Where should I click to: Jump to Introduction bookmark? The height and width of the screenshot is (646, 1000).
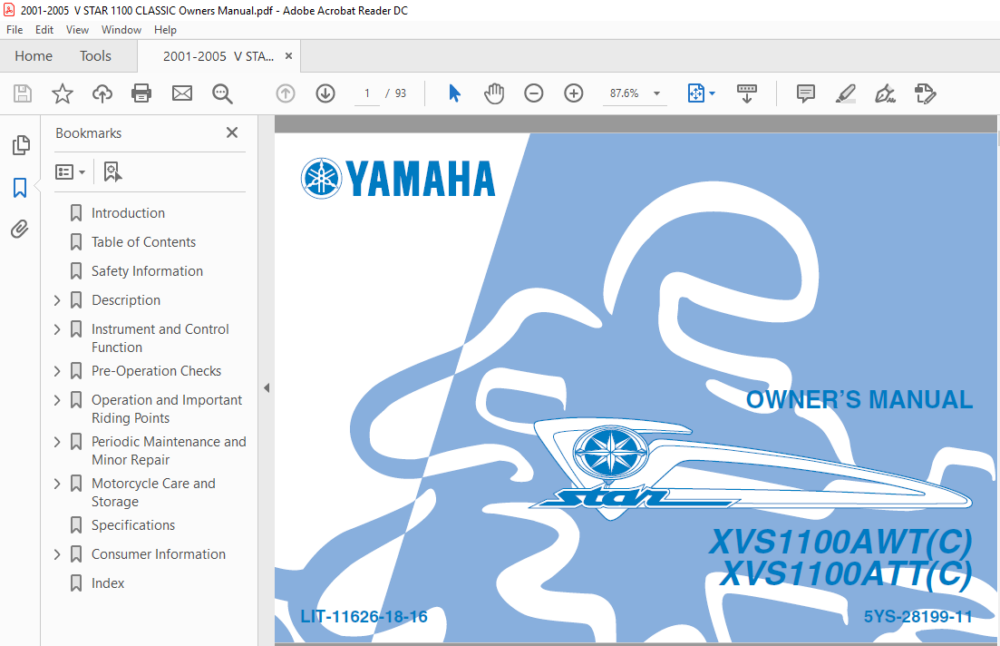128,213
